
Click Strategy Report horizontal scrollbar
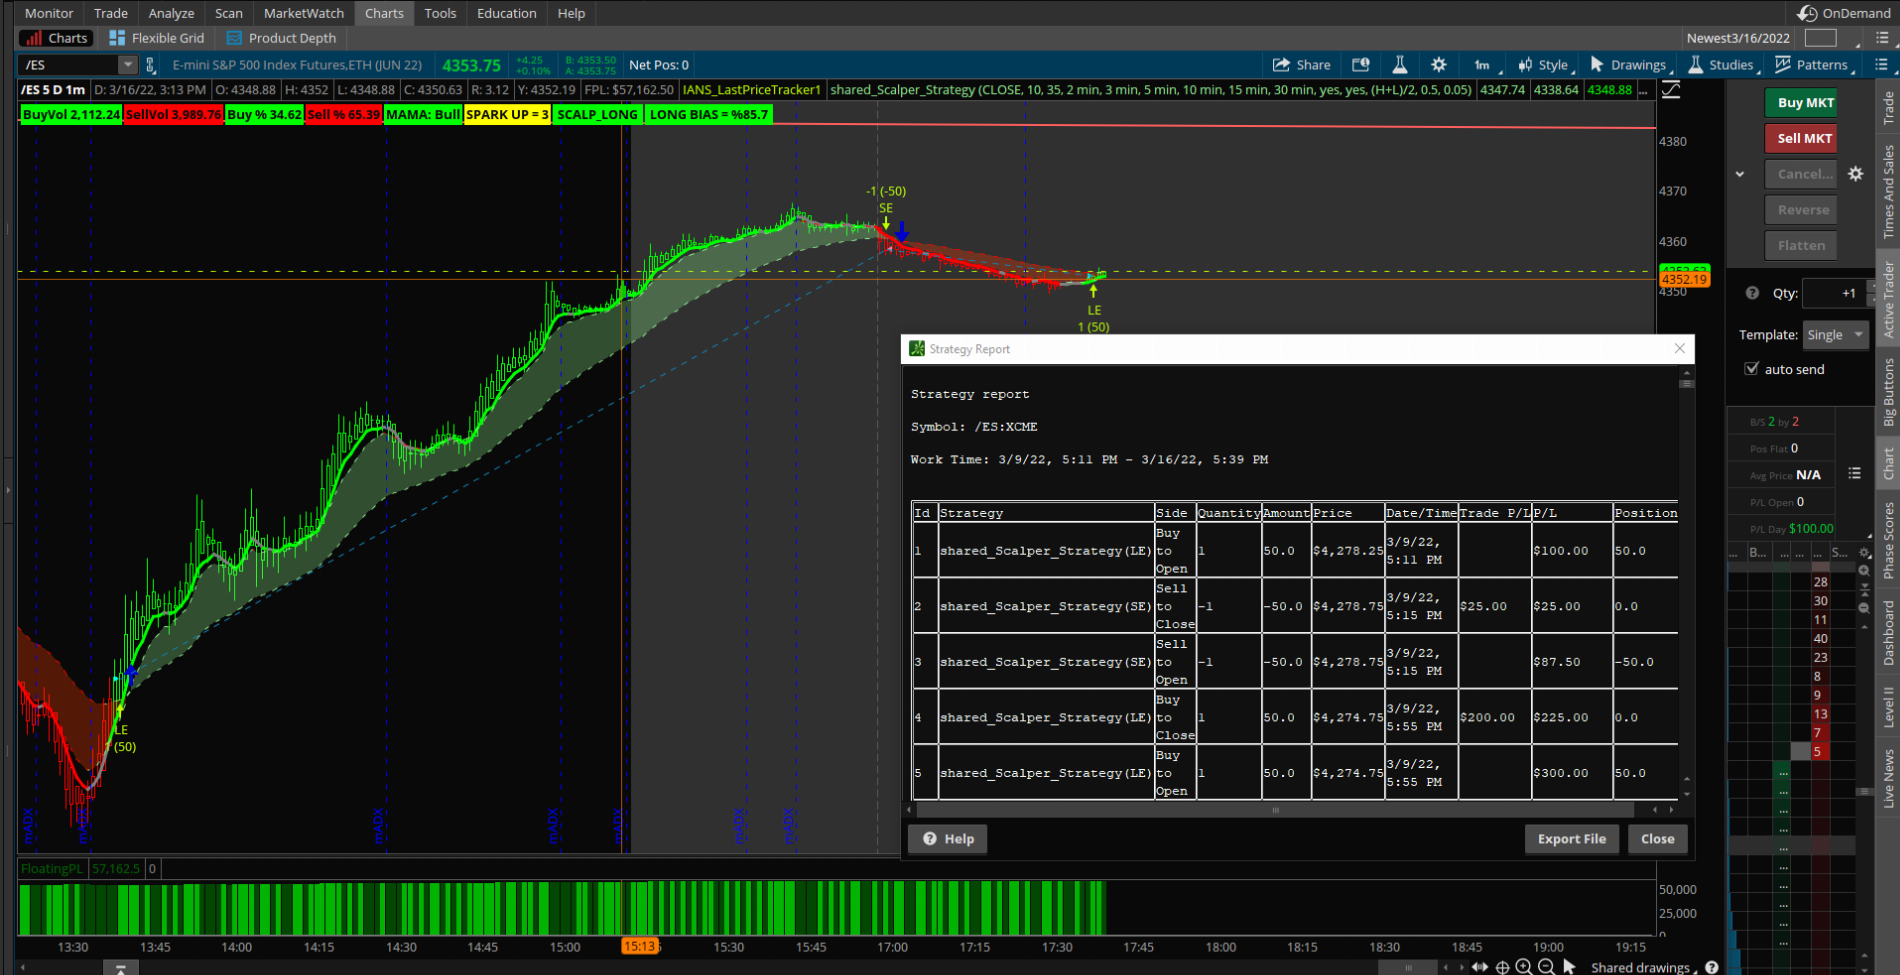pos(1275,810)
